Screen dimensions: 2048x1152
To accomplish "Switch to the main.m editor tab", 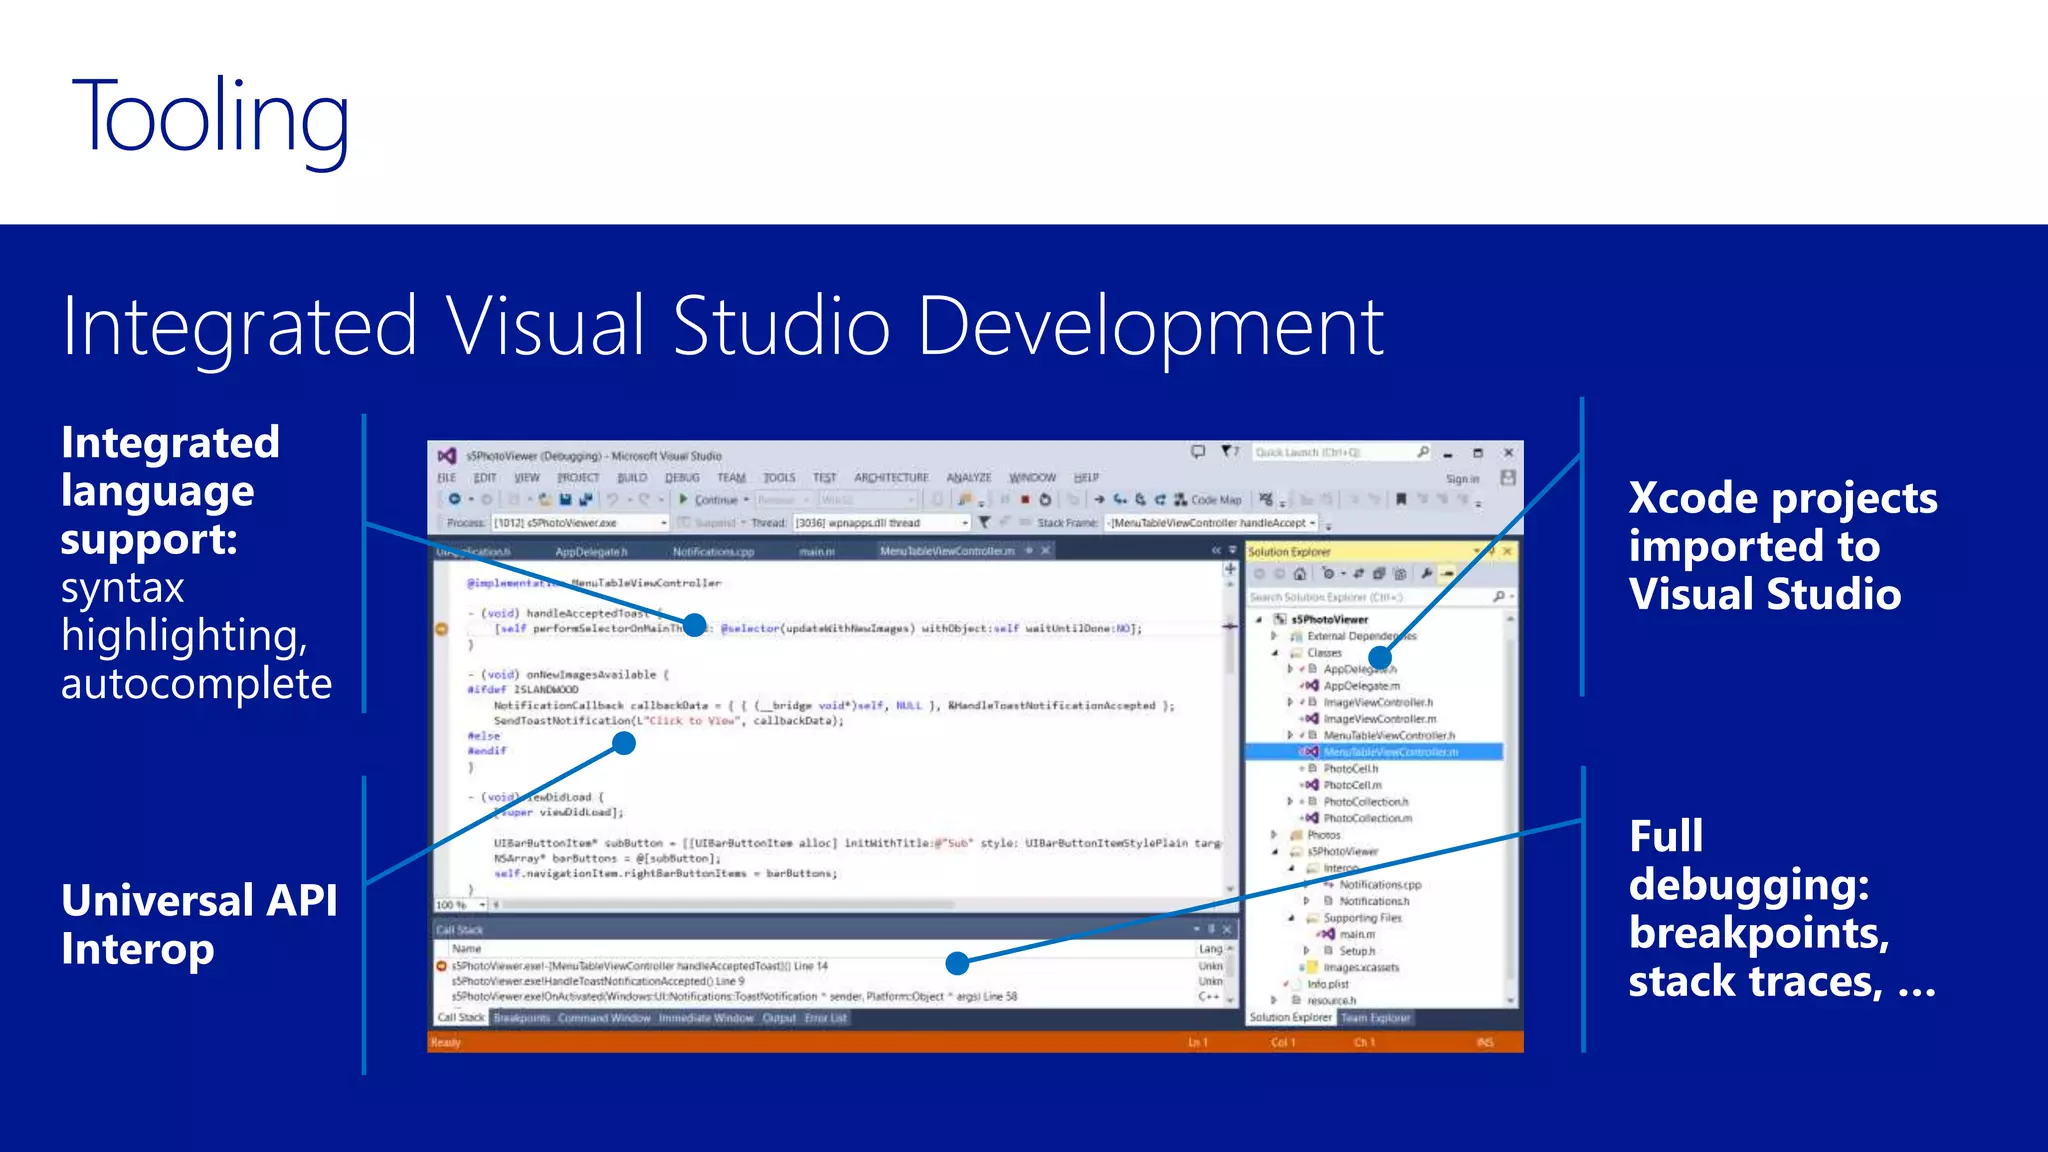I will coord(817,551).
